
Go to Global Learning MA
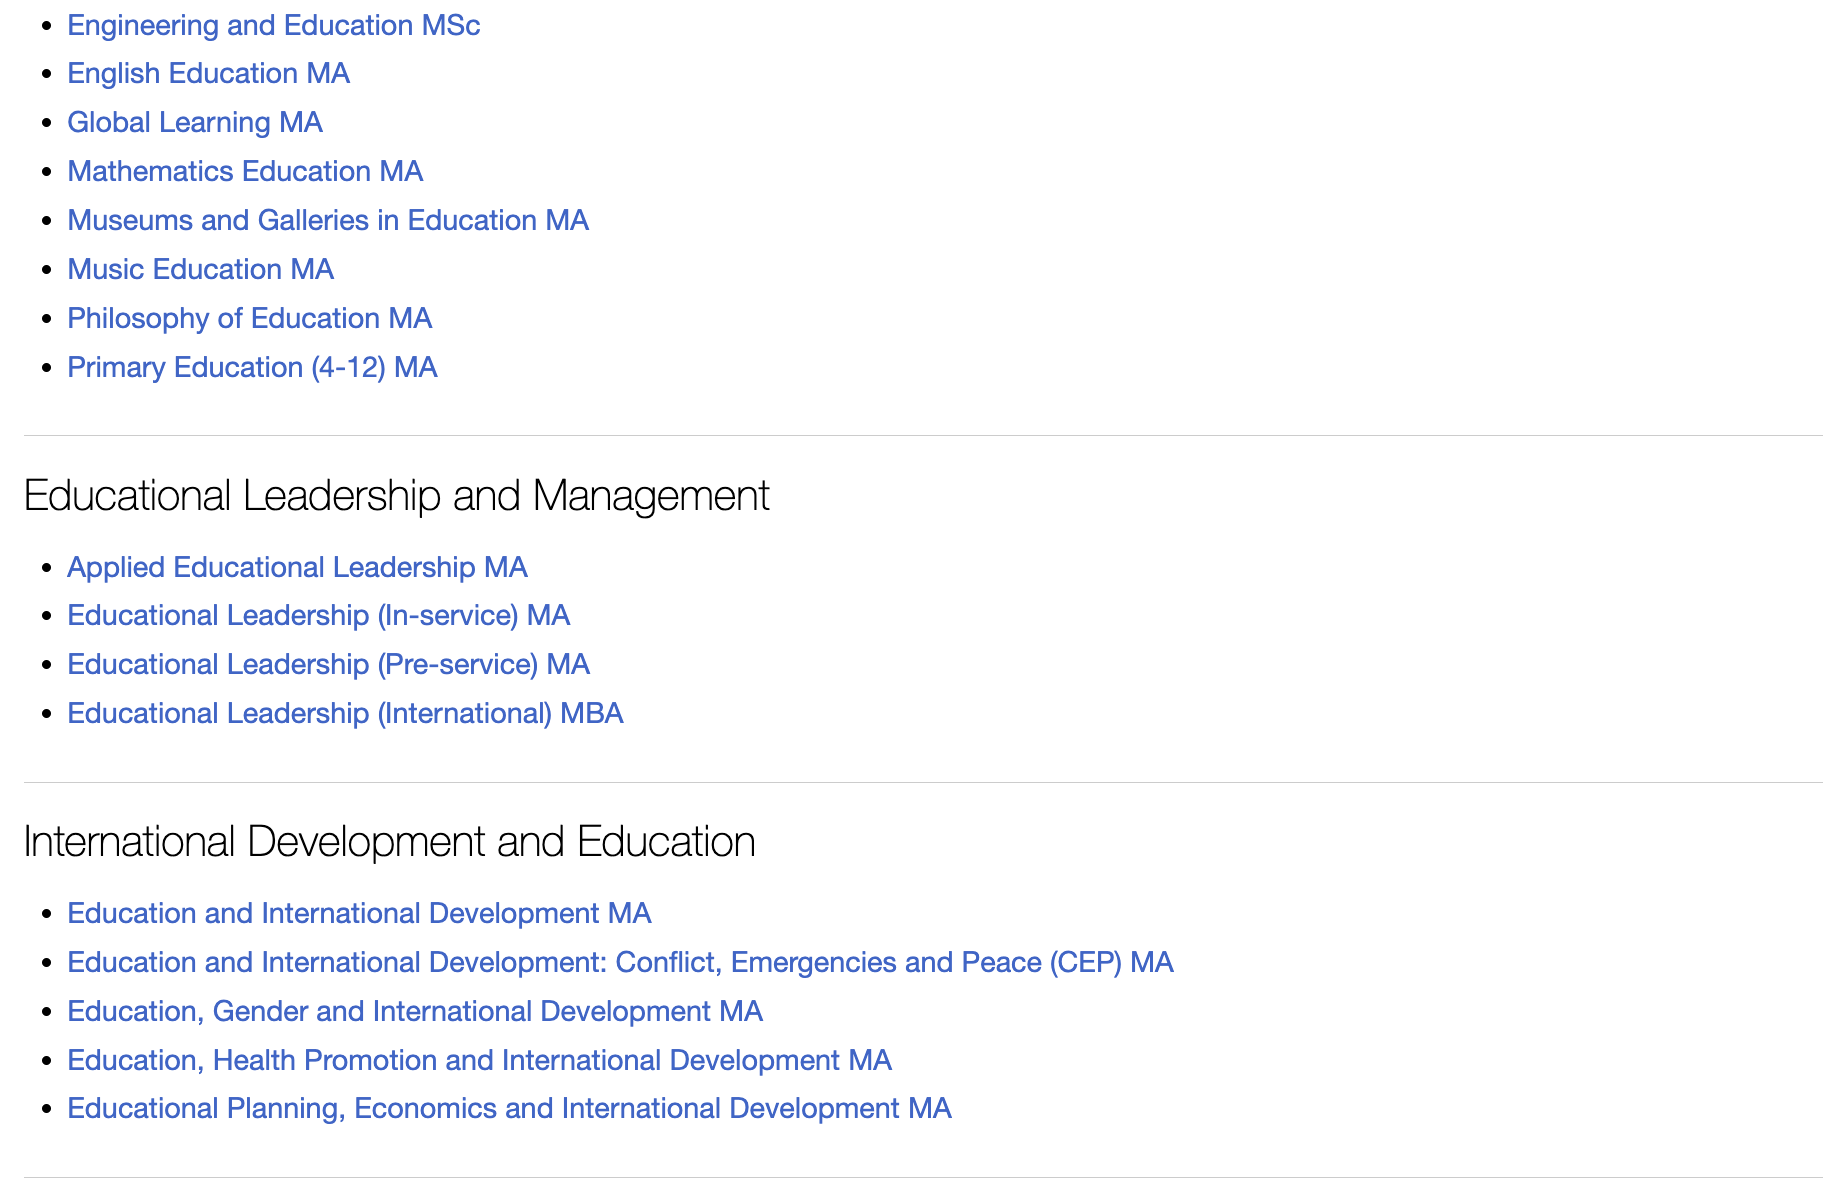coord(194,123)
